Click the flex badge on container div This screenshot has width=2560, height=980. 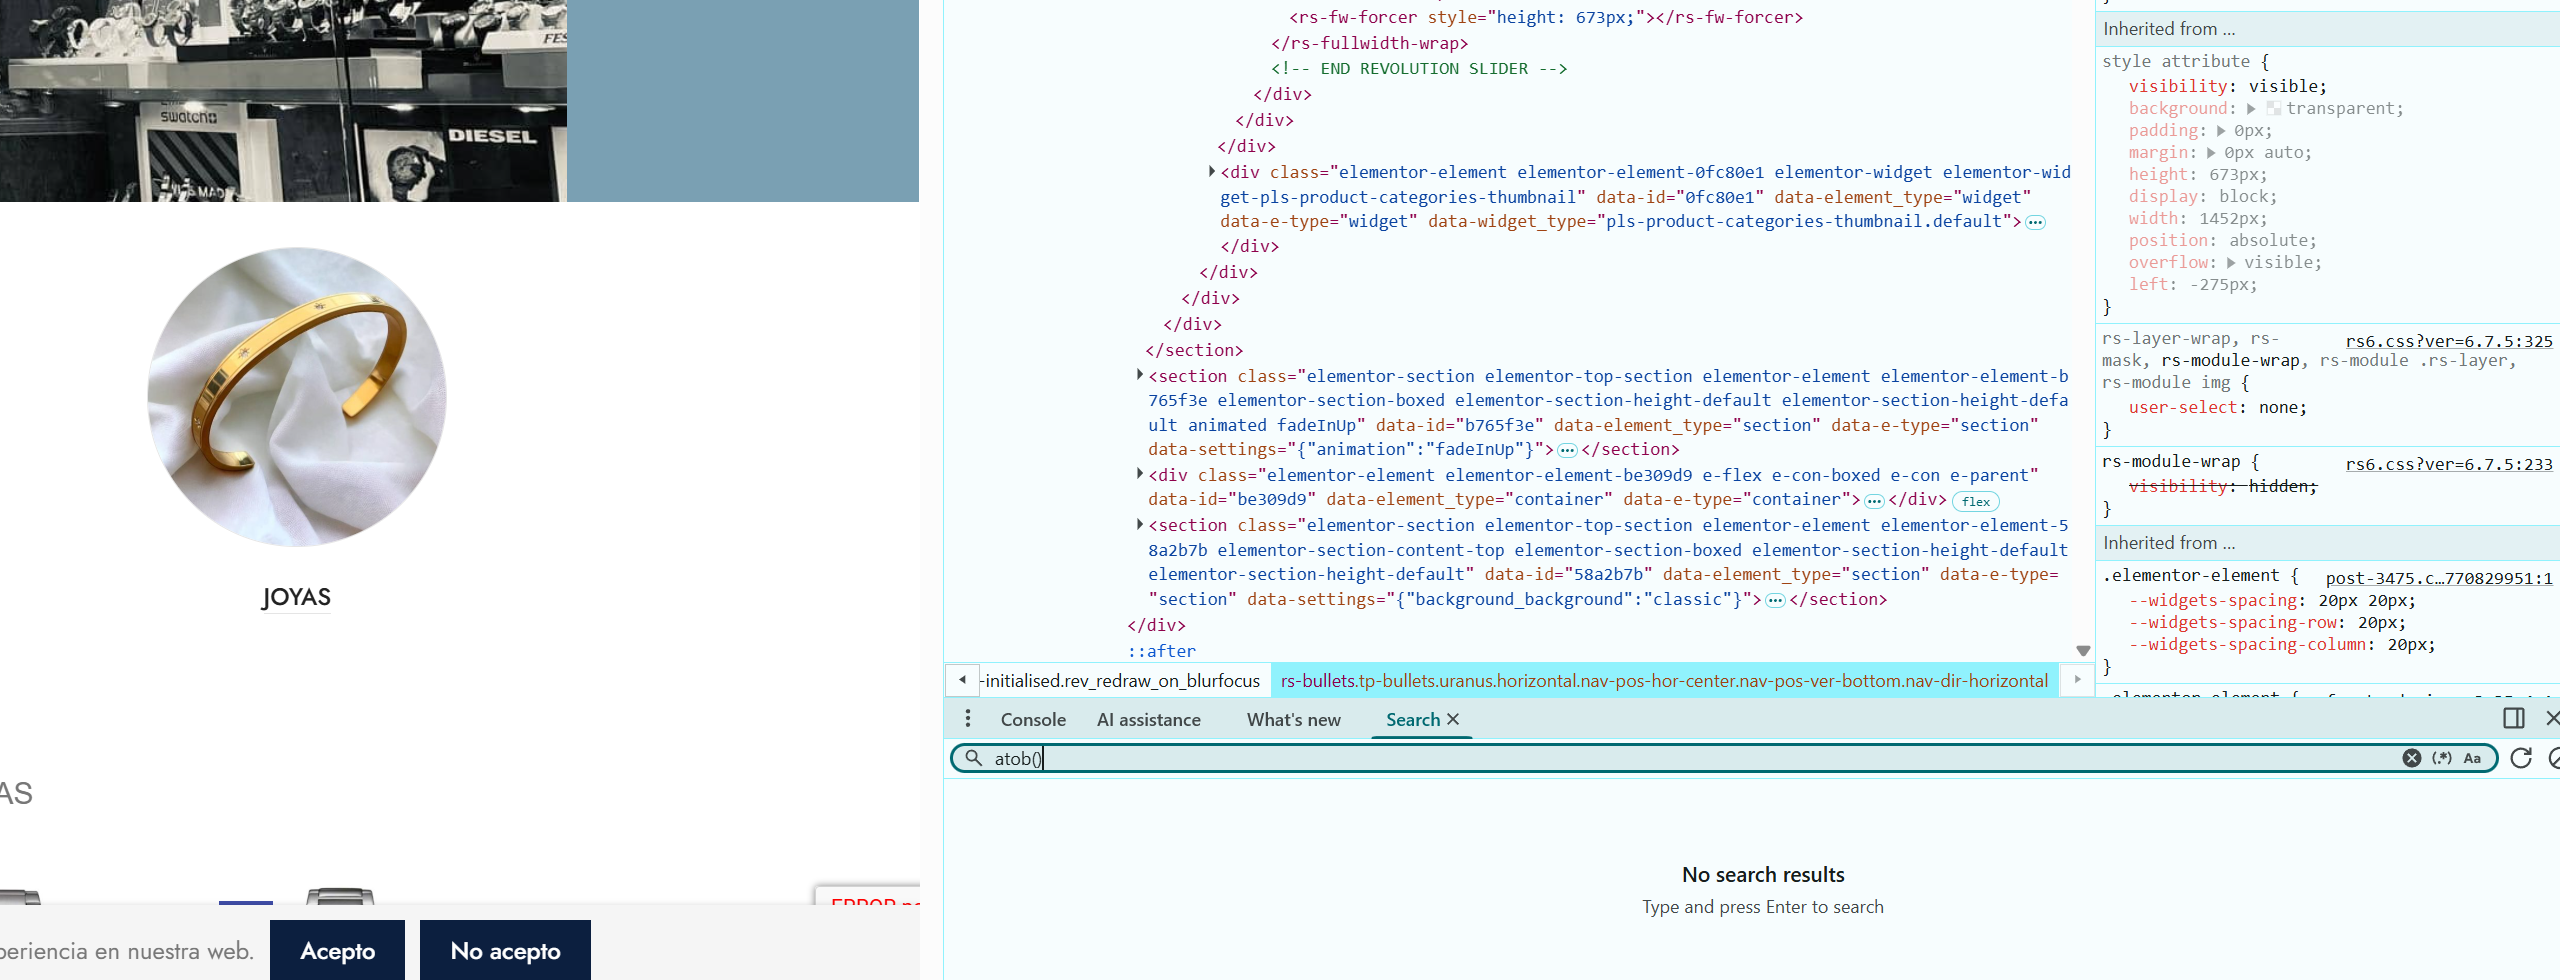1975,502
